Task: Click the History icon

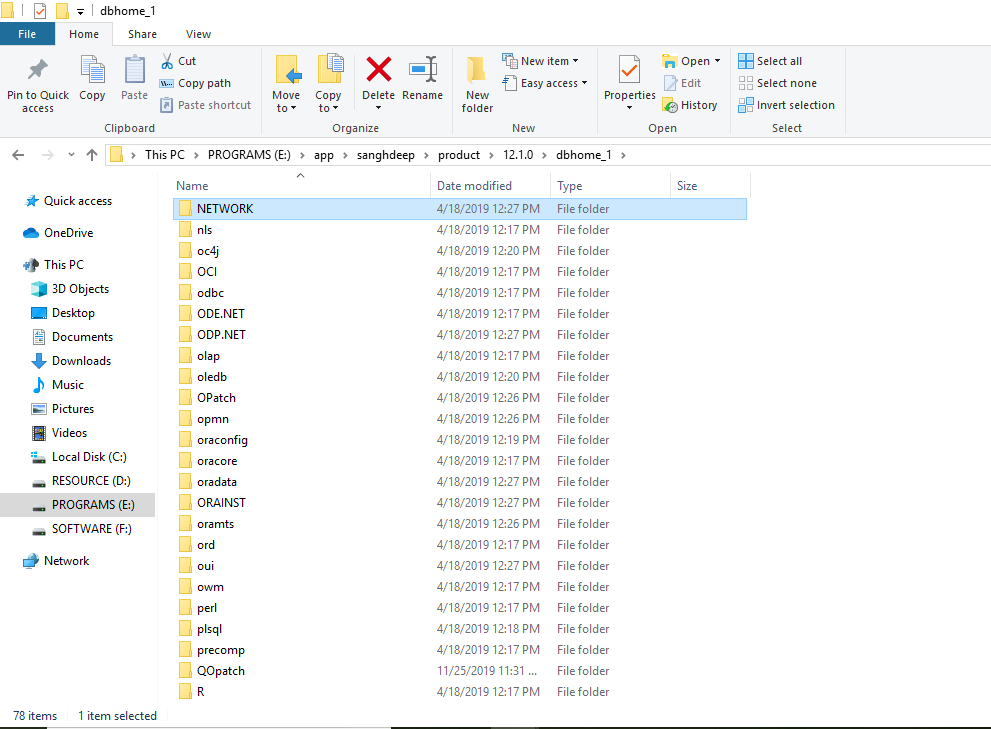Action: point(691,104)
